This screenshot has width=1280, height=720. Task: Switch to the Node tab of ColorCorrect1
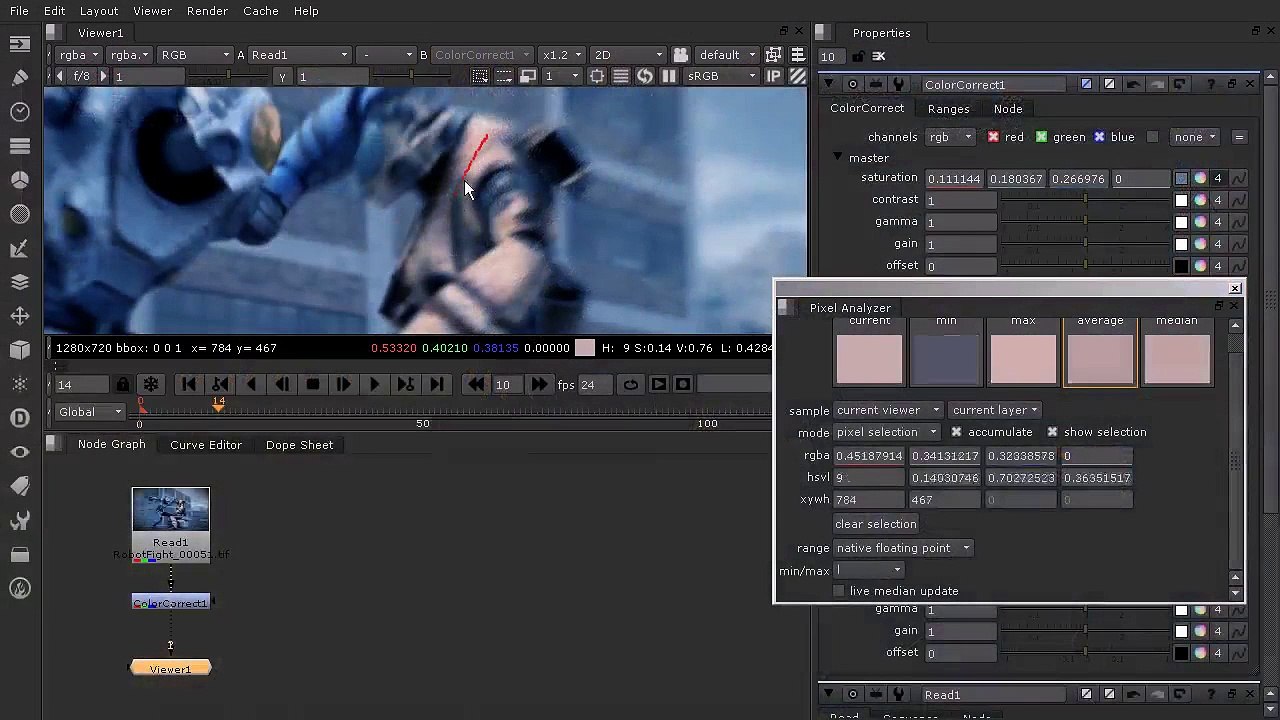pos(1008,109)
